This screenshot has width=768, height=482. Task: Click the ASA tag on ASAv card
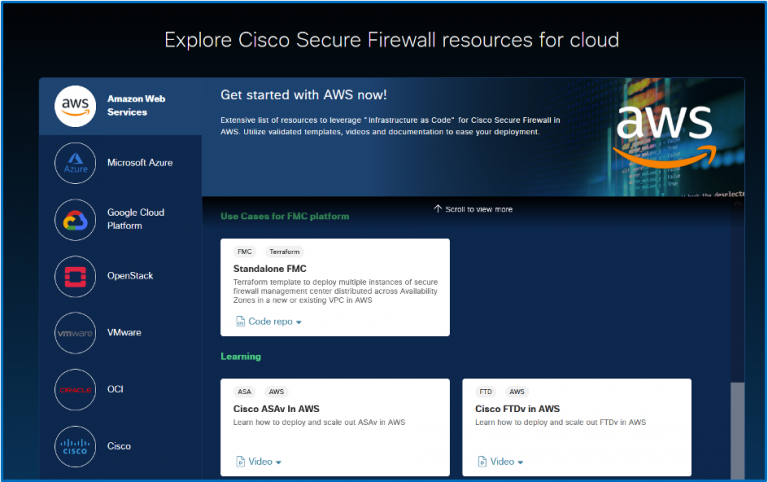pyautogui.click(x=244, y=392)
